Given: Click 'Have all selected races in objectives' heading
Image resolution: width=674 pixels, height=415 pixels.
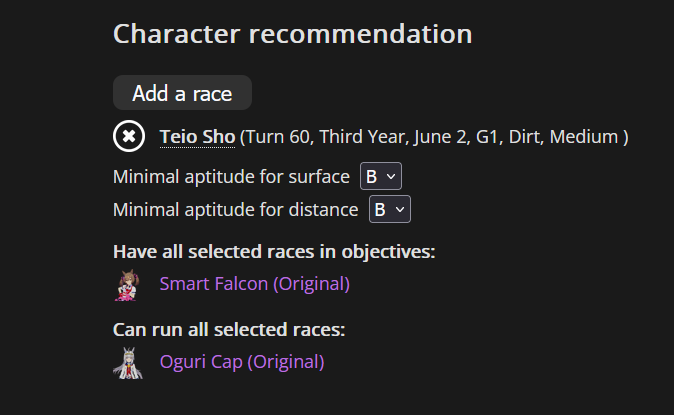Looking at the screenshot, I should (273, 251).
